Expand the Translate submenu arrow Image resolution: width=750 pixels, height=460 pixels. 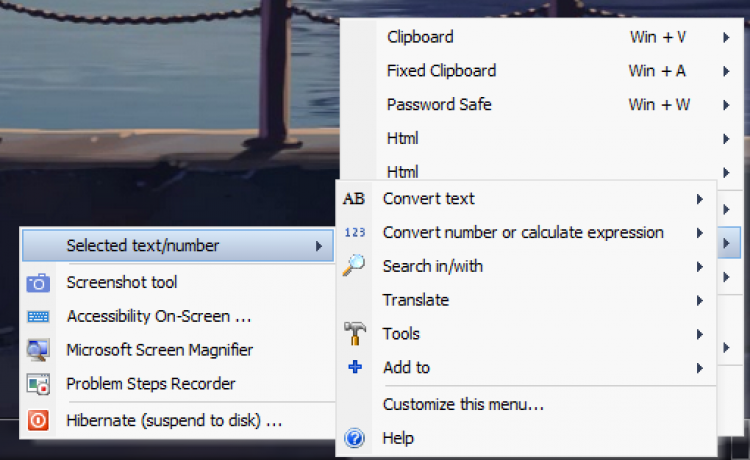click(700, 300)
